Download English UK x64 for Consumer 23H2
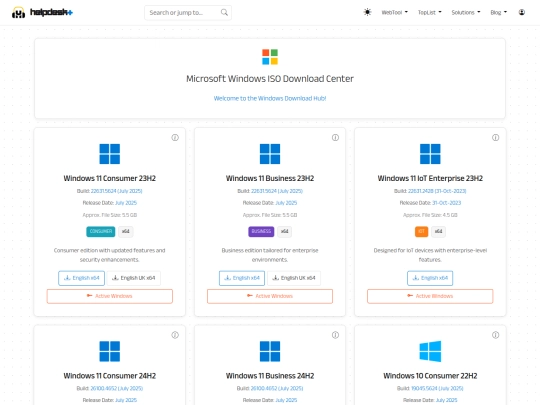The image size is (540, 405). [x=134, y=278]
